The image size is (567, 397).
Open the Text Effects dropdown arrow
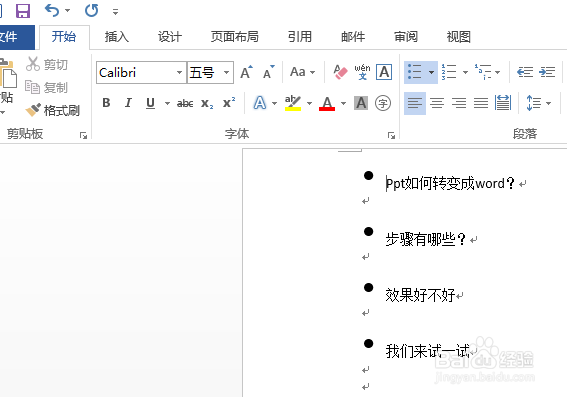point(274,103)
